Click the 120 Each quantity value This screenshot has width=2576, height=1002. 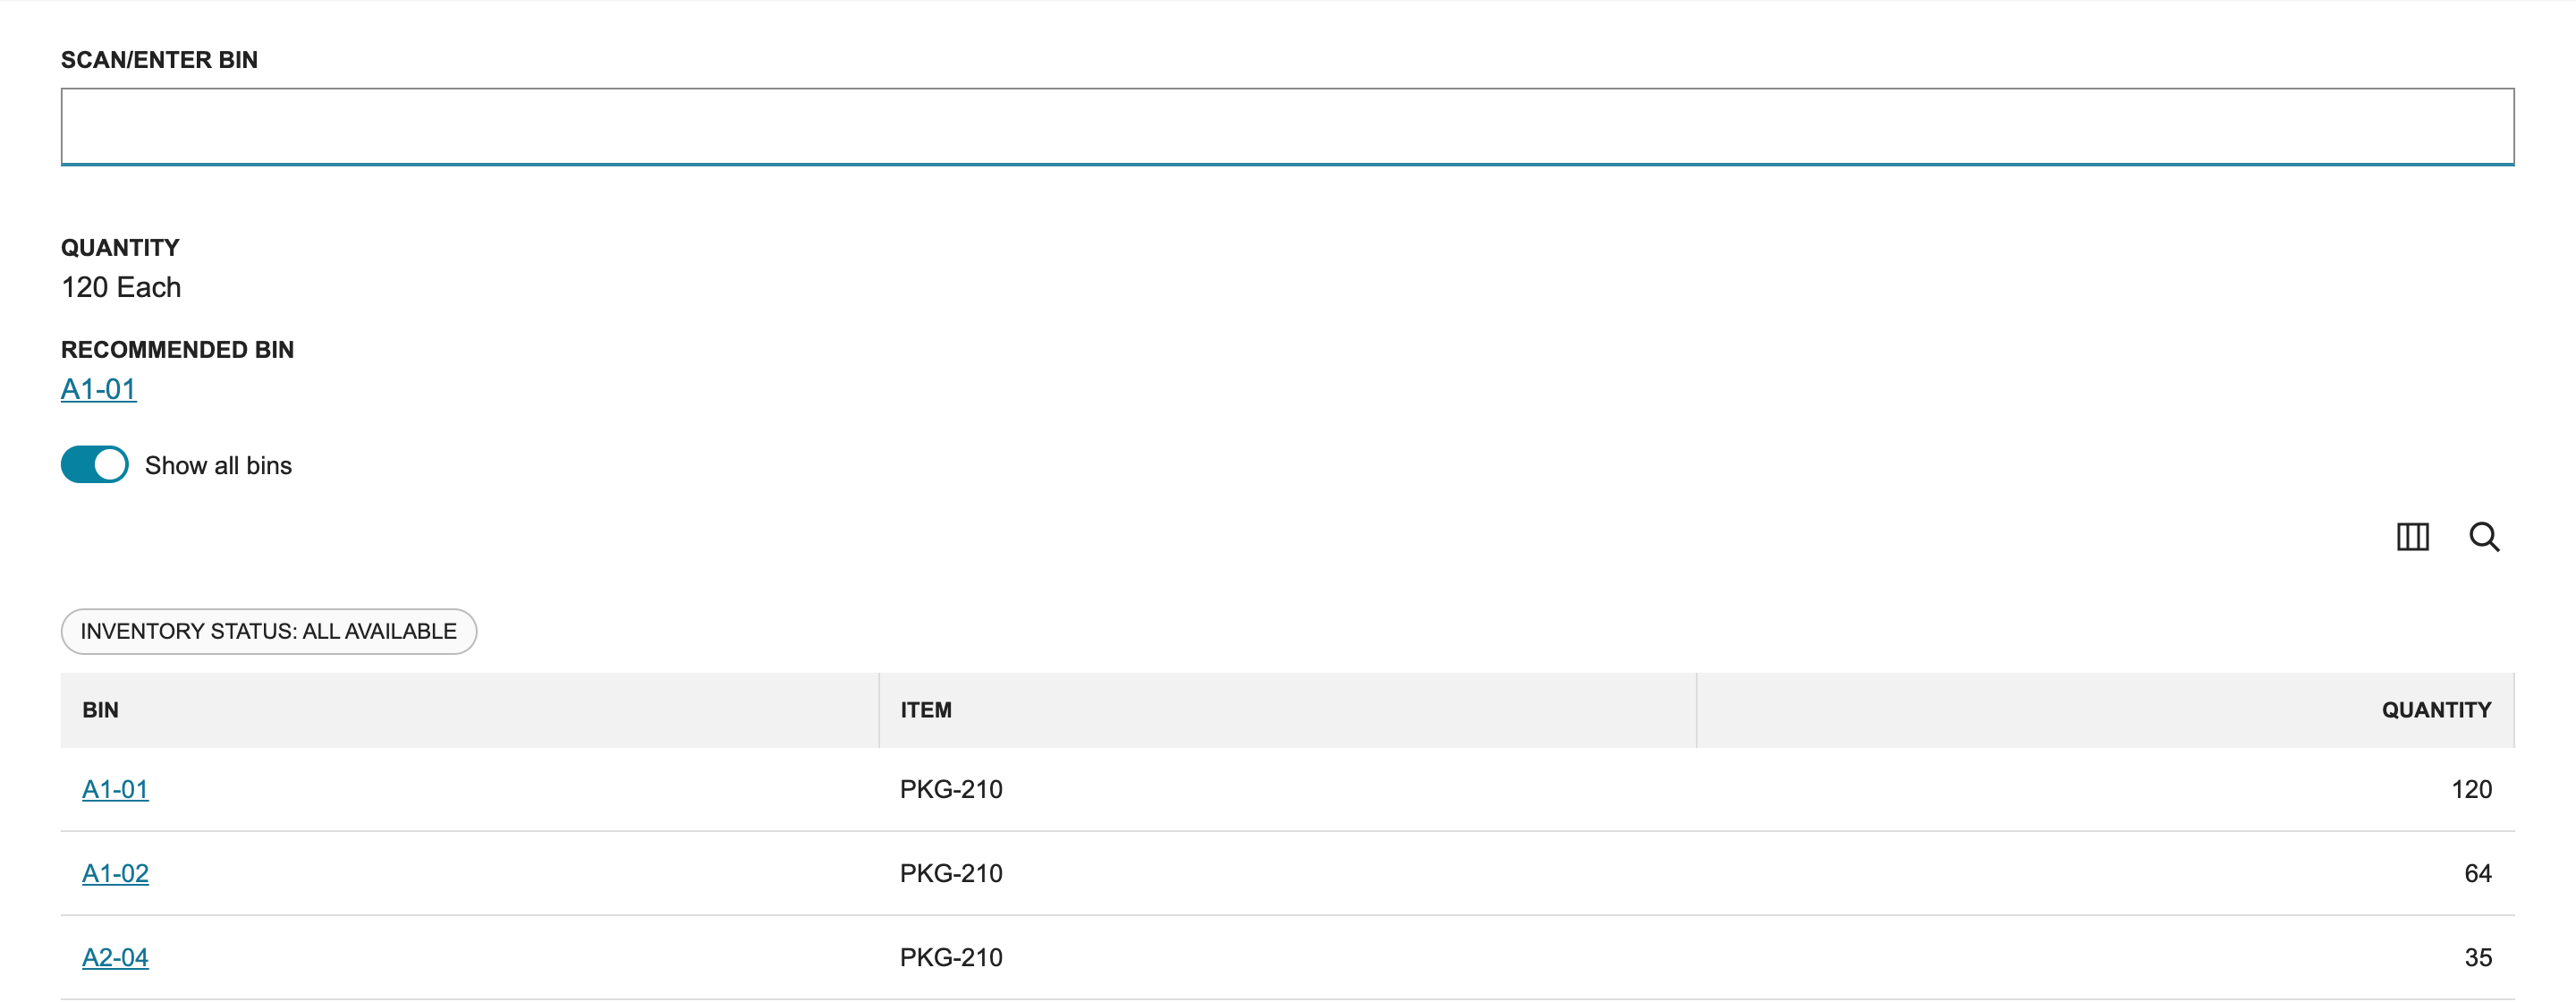pyautogui.click(x=121, y=288)
